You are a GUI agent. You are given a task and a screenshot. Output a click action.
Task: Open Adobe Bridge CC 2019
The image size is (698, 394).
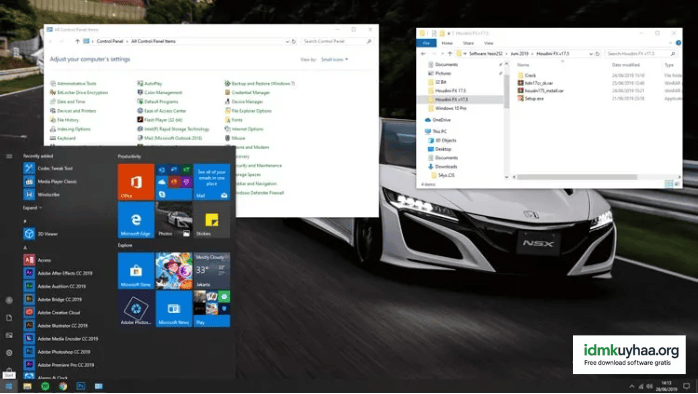[x=53, y=300]
